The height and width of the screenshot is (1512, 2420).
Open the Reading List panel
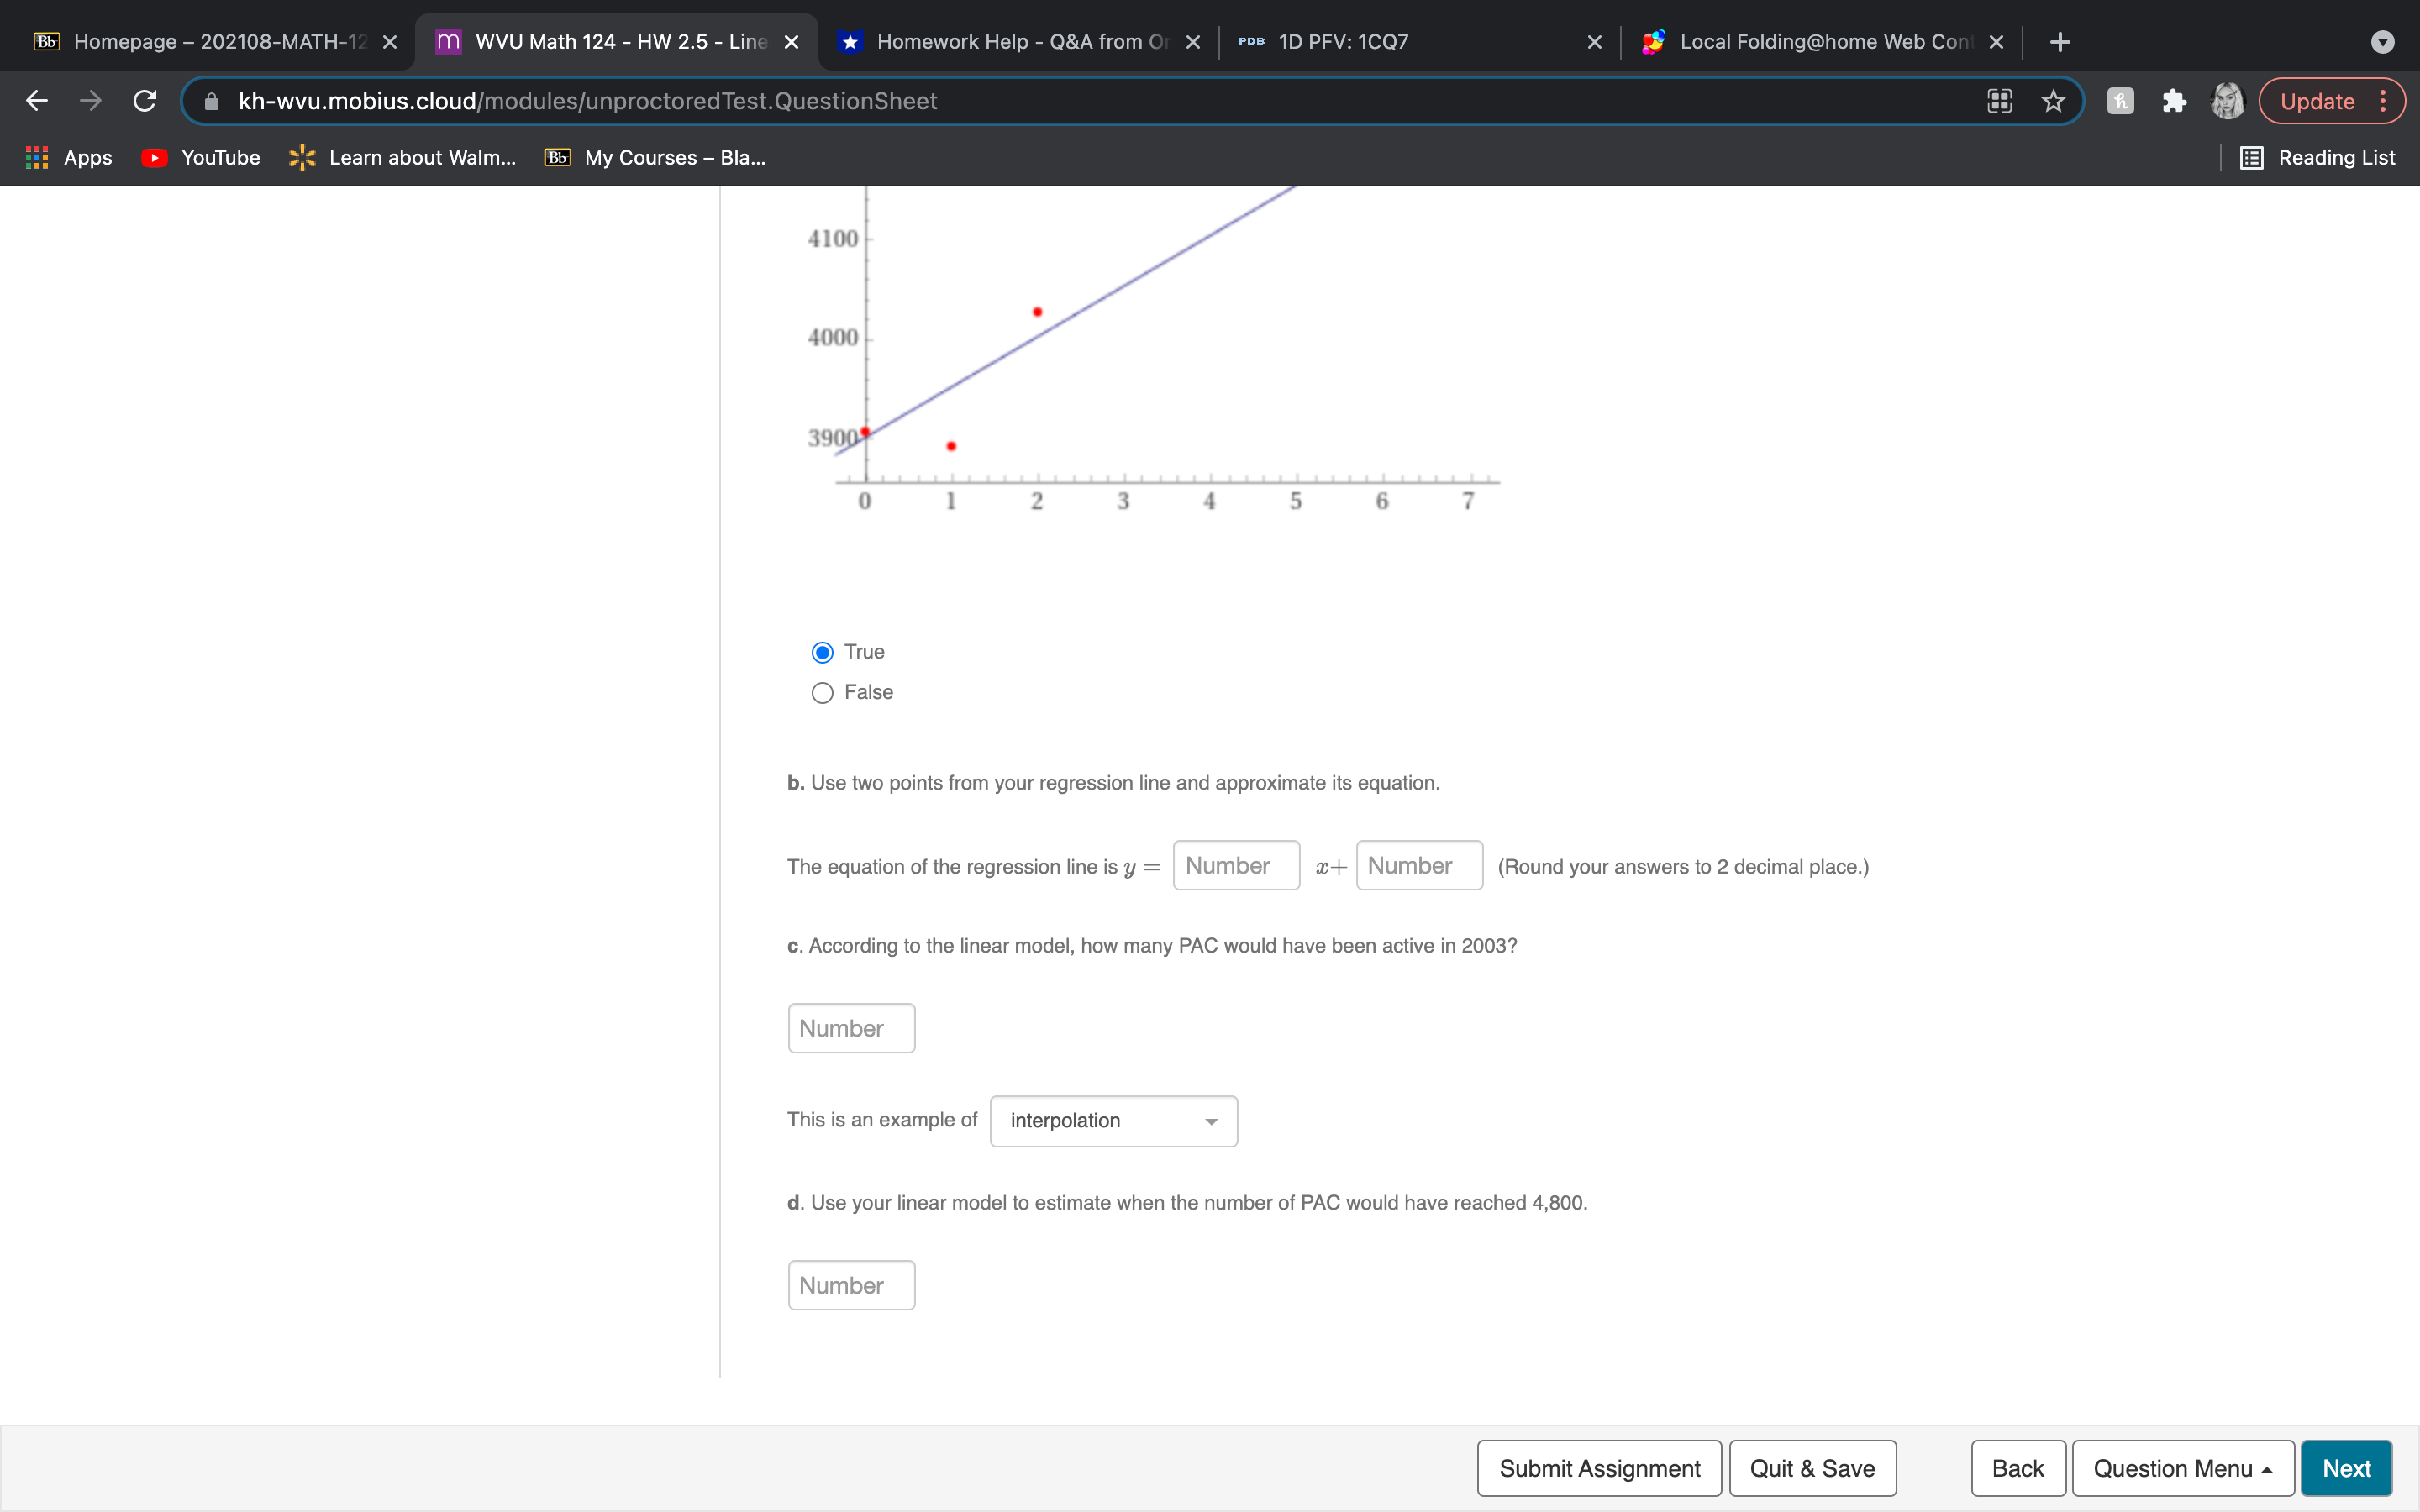pos(2320,157)
